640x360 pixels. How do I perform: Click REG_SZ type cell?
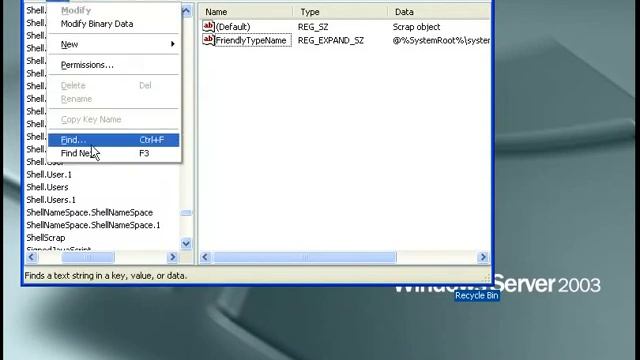[313, 27]
